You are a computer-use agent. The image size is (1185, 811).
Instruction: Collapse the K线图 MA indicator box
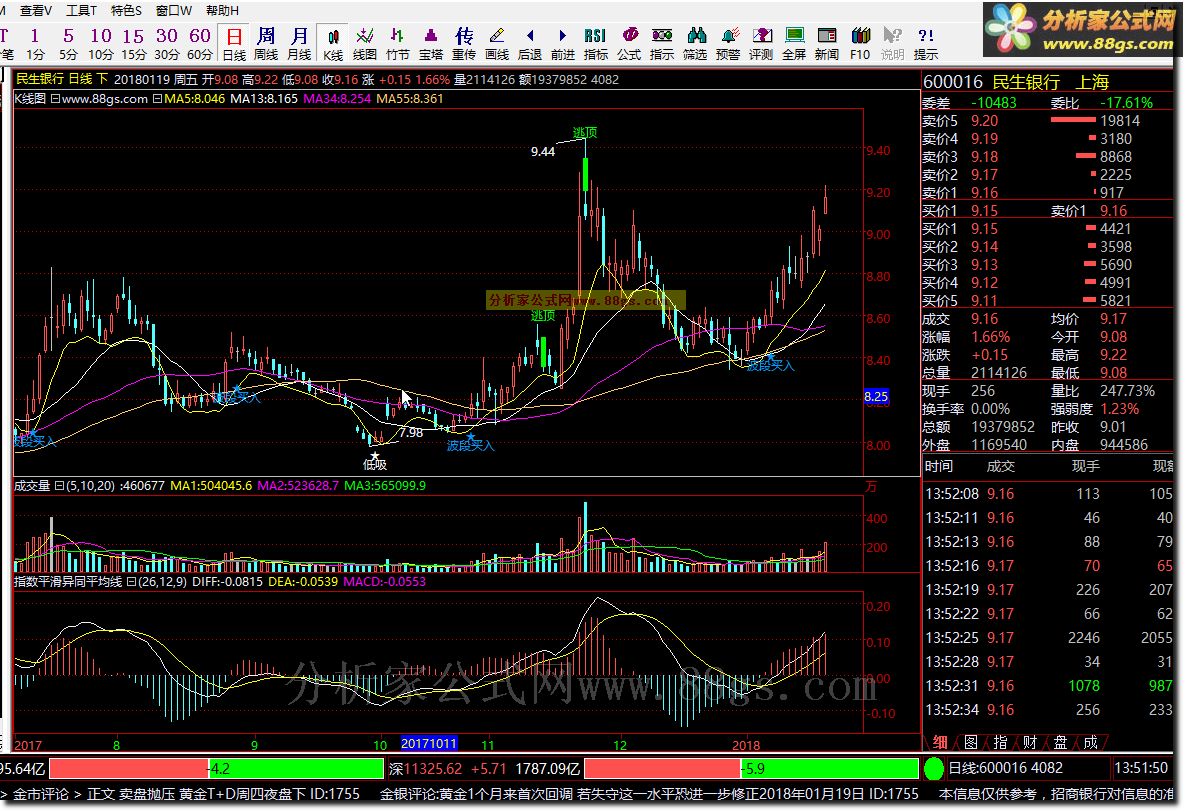point(55,99)
